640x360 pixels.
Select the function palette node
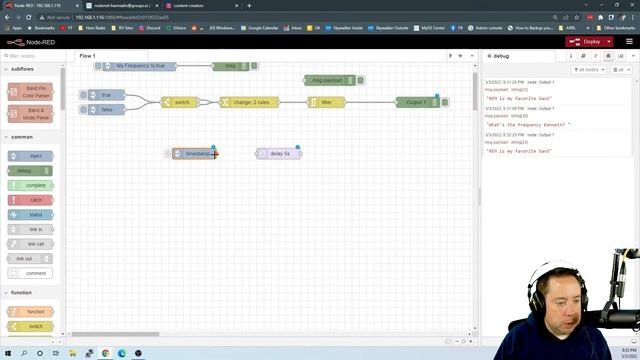[31, 312]
